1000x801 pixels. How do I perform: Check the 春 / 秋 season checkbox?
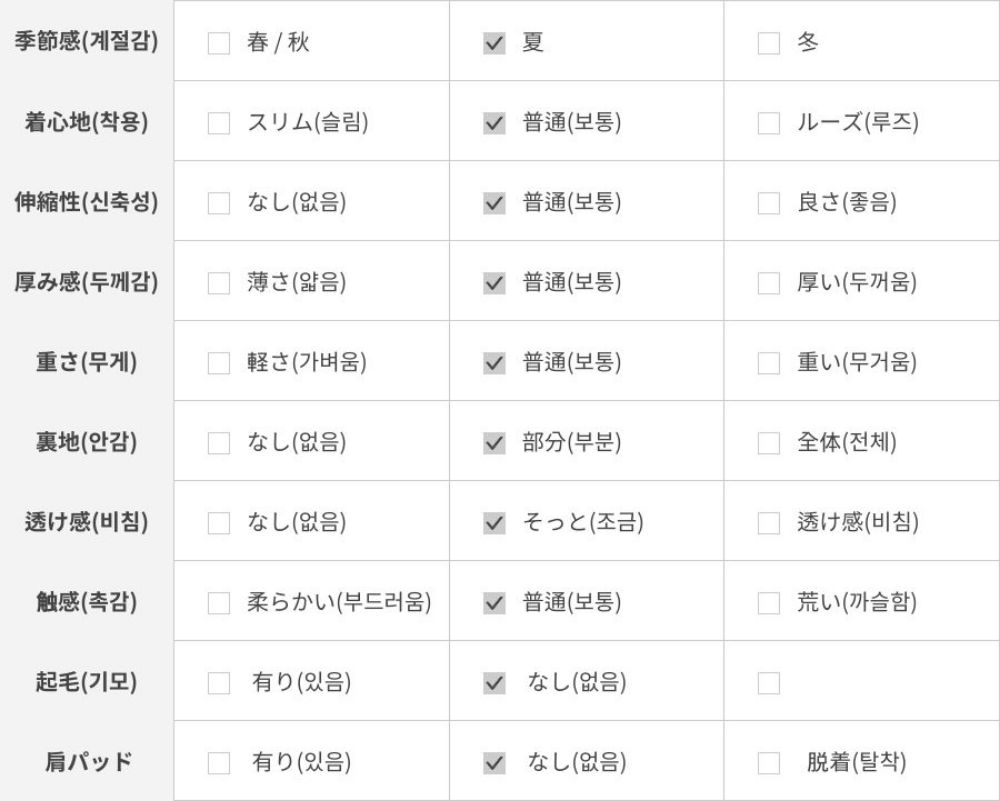[218, 44]
